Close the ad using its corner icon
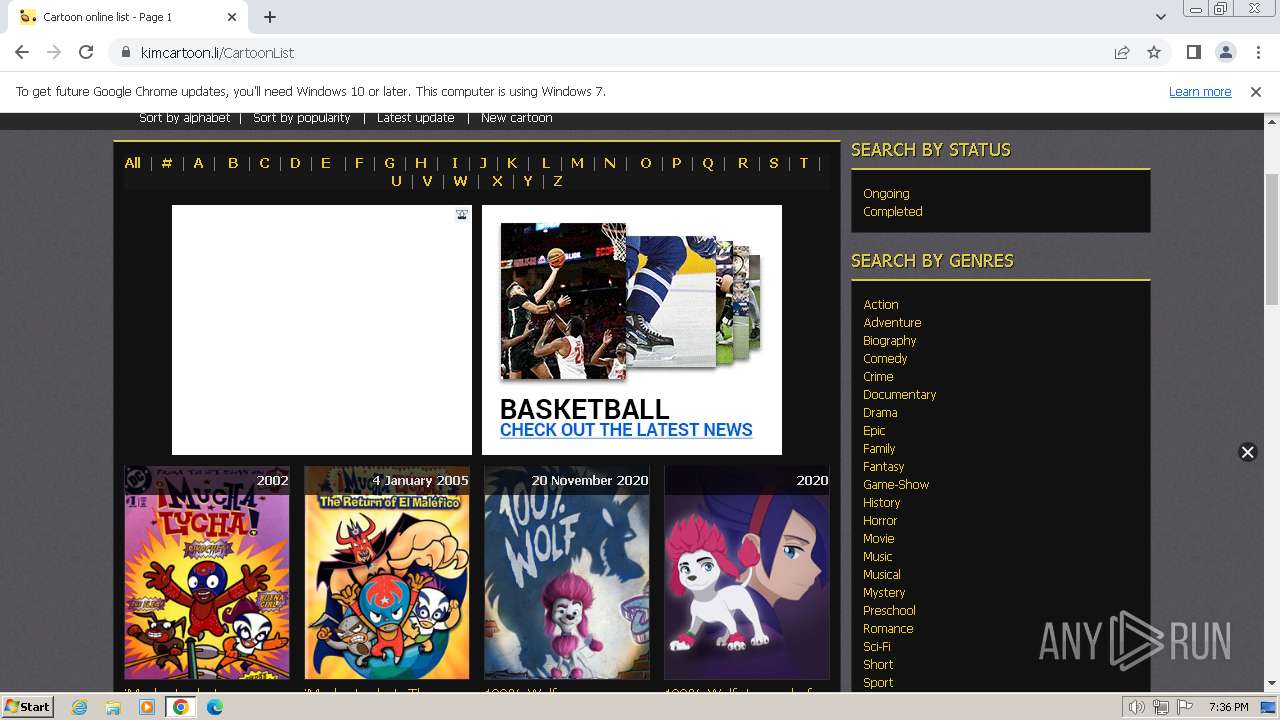Screen dimensions: 1280x720 (462, 214)
